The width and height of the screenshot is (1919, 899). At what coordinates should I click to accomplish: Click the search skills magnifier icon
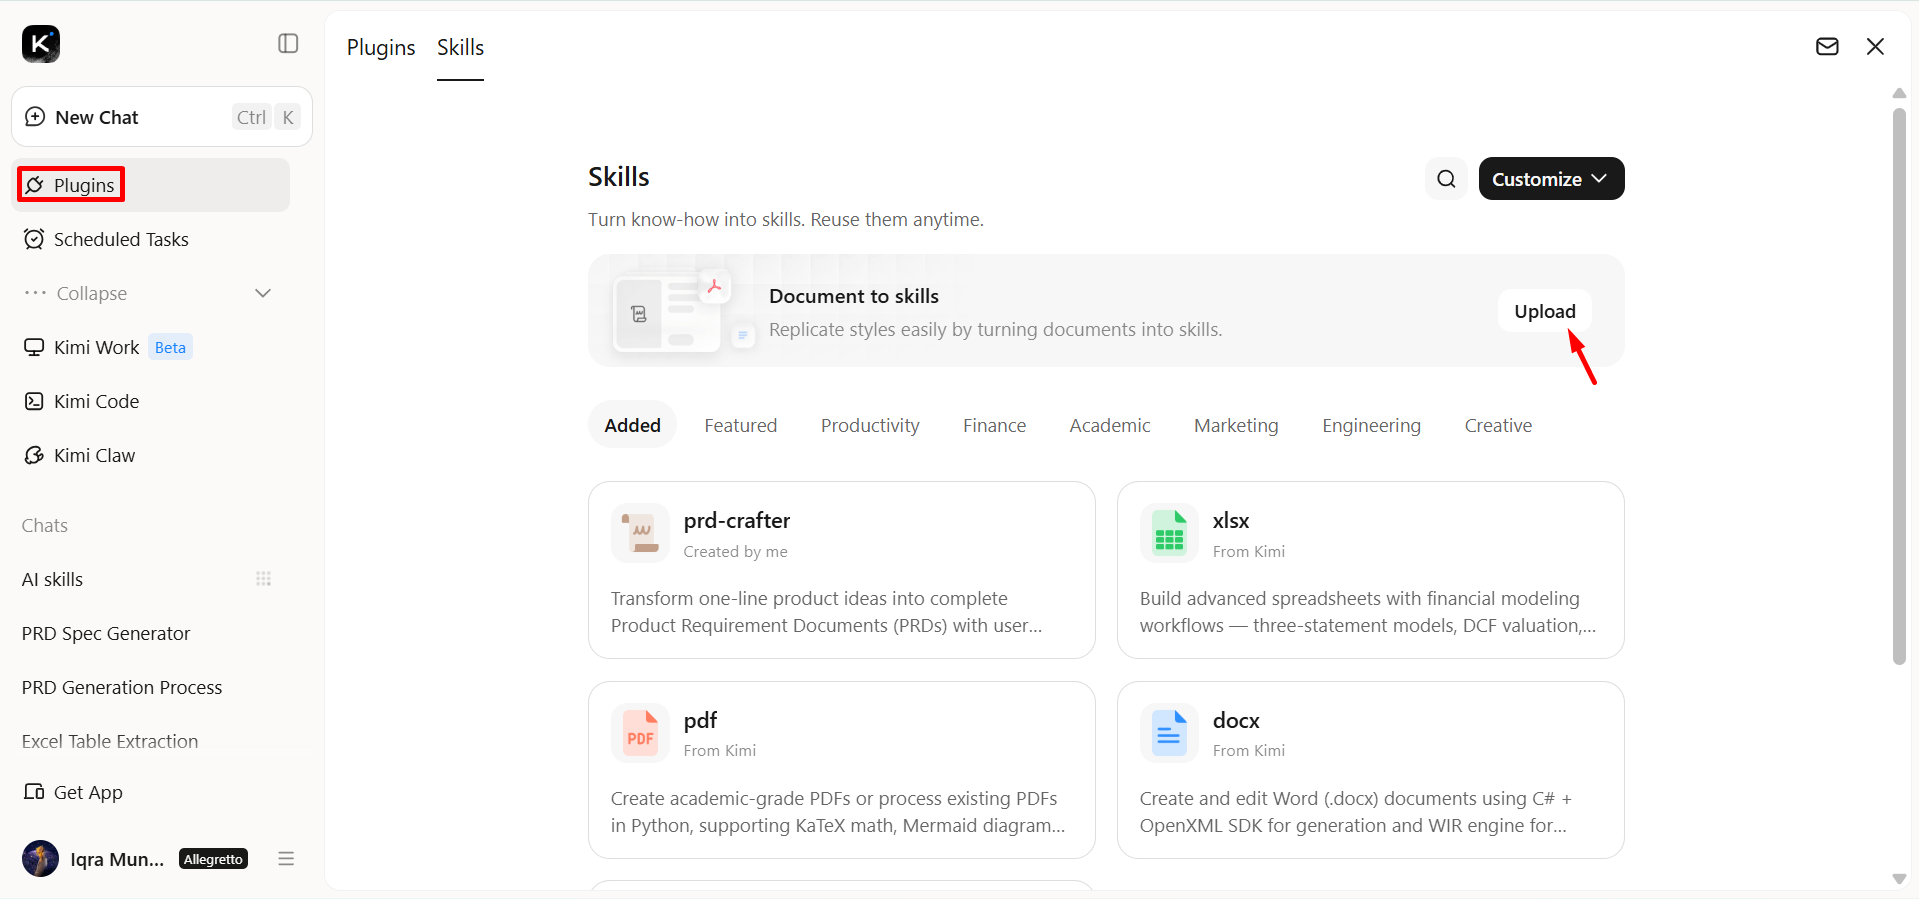(1446, 179)
